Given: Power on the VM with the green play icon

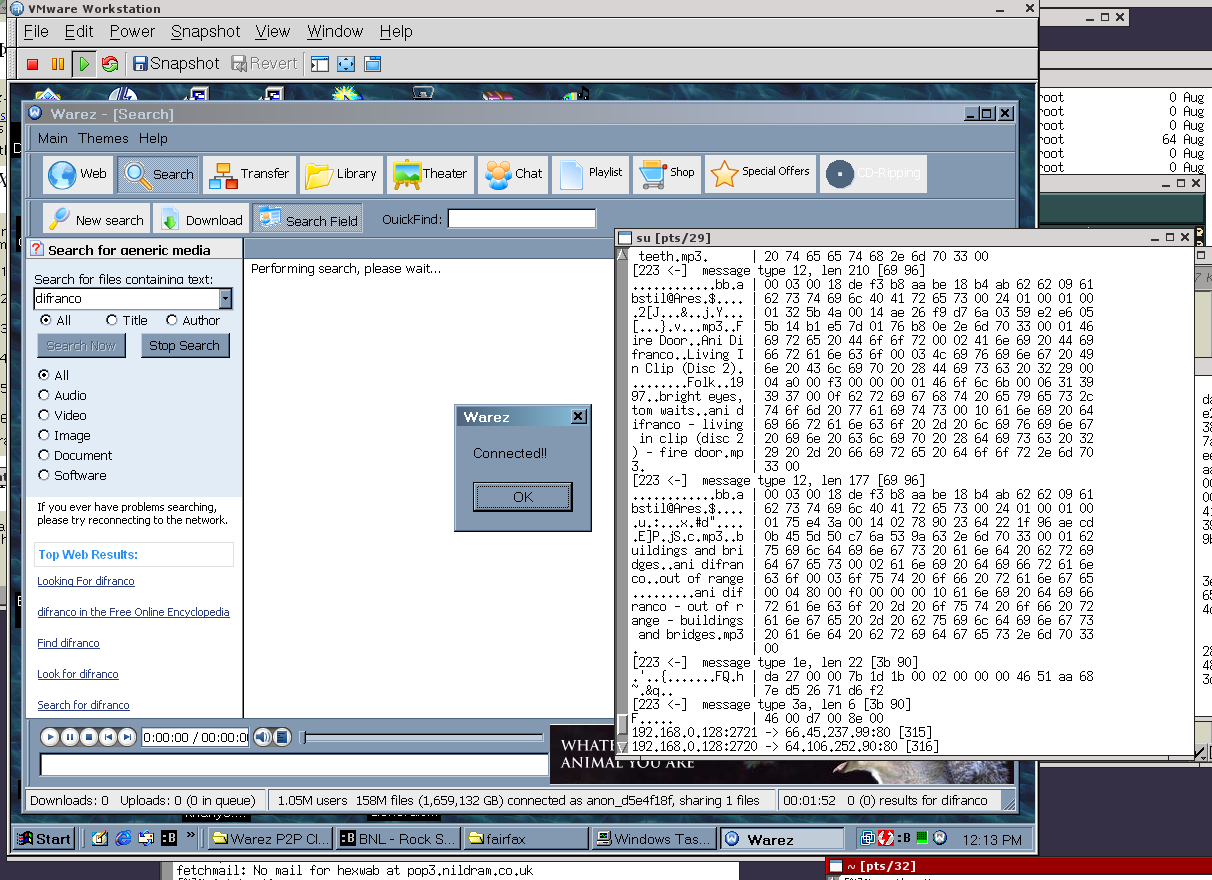Looking at the screenshot, I should click(84, 64).
